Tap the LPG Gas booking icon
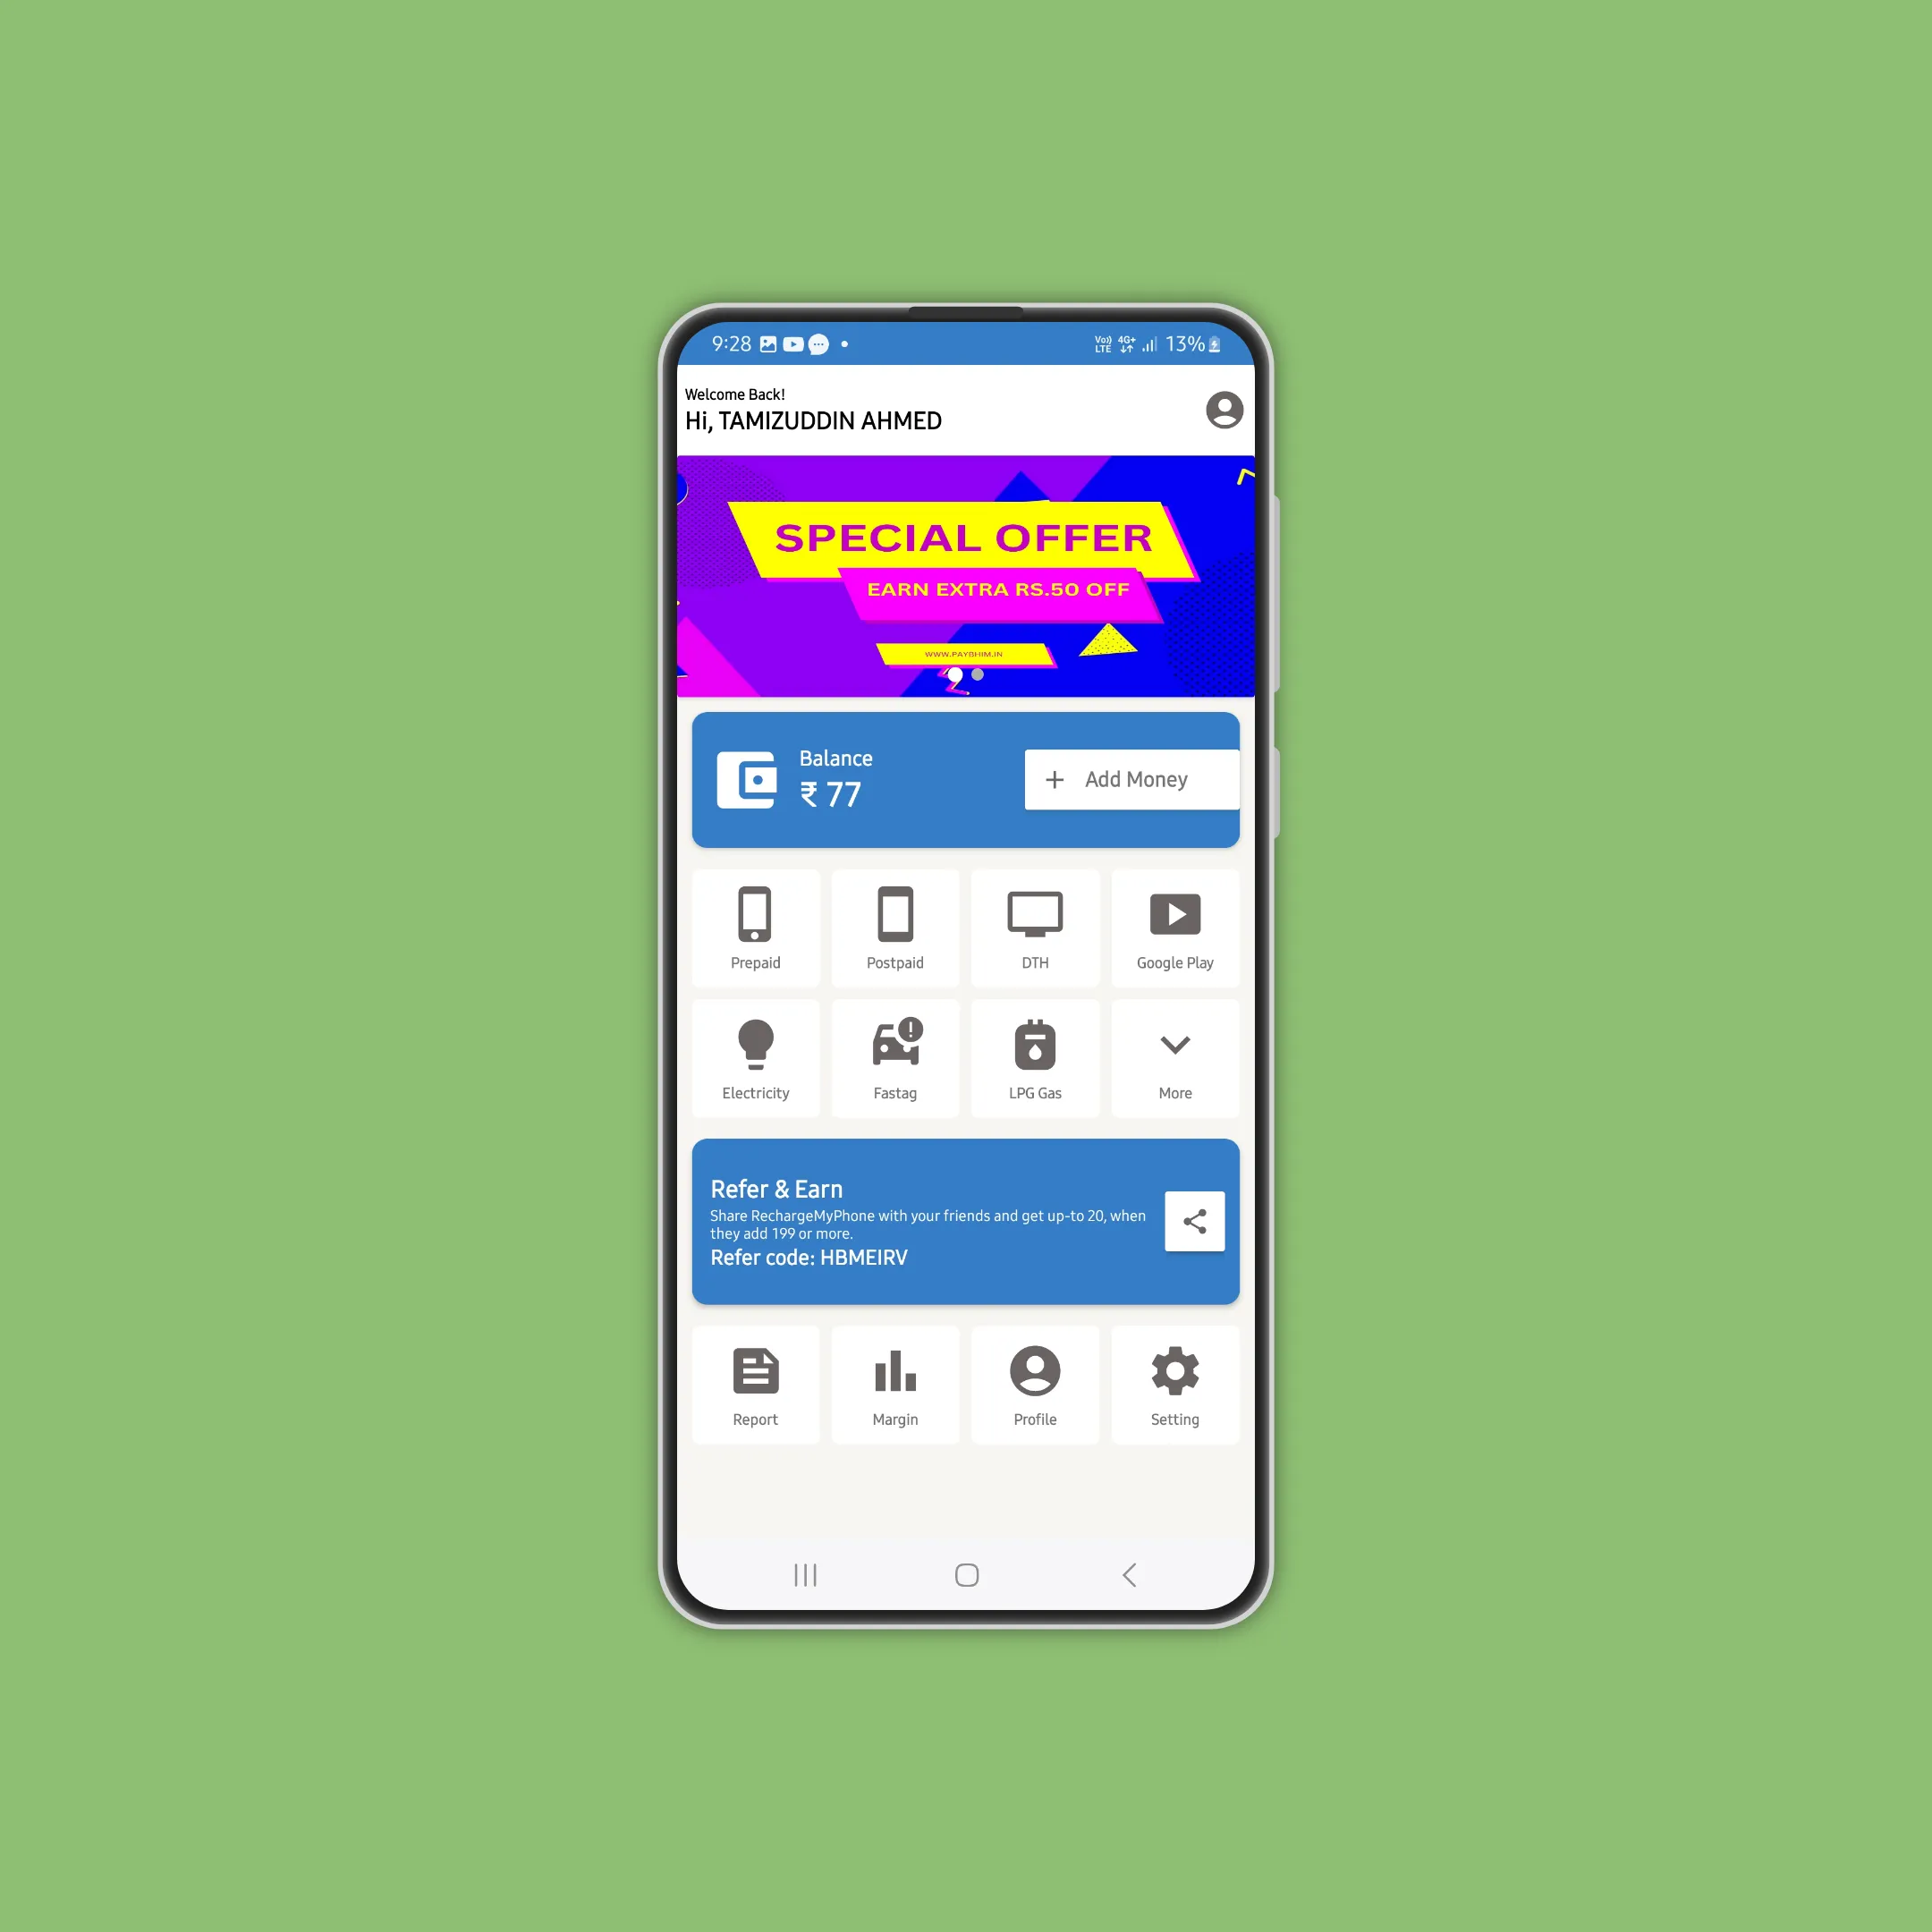This screenshot has width=1932, height=1932. (1031, 1053)
